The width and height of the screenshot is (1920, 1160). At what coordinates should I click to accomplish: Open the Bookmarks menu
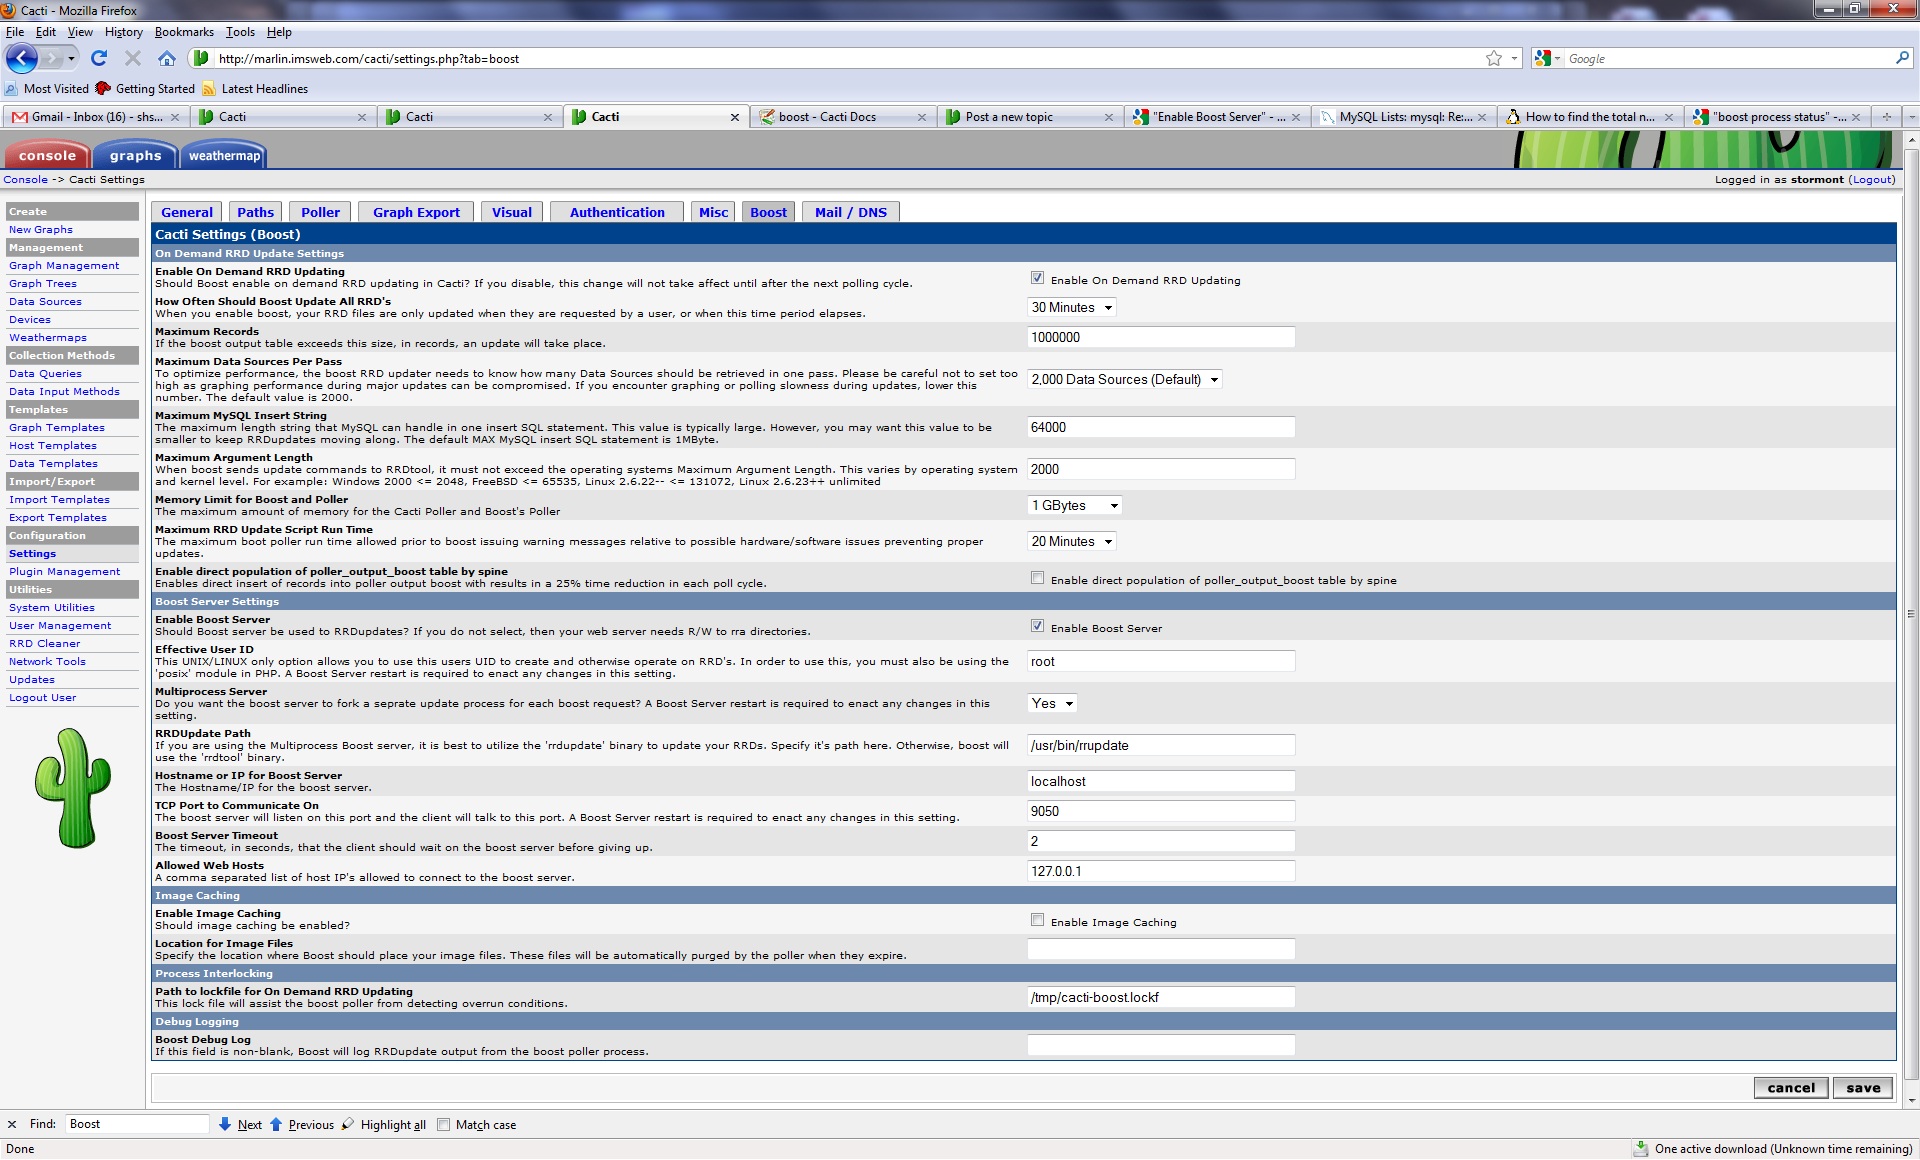tap(184, 32)
